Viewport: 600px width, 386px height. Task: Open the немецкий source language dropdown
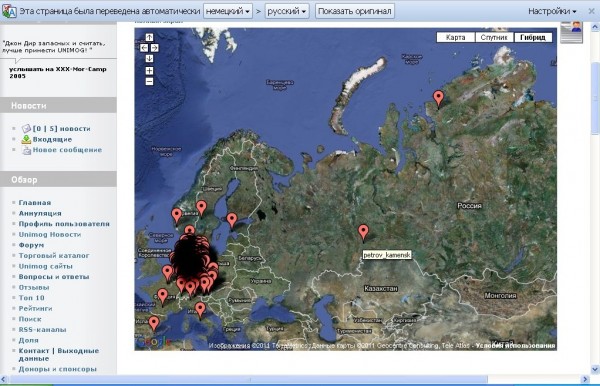[228, 11]
